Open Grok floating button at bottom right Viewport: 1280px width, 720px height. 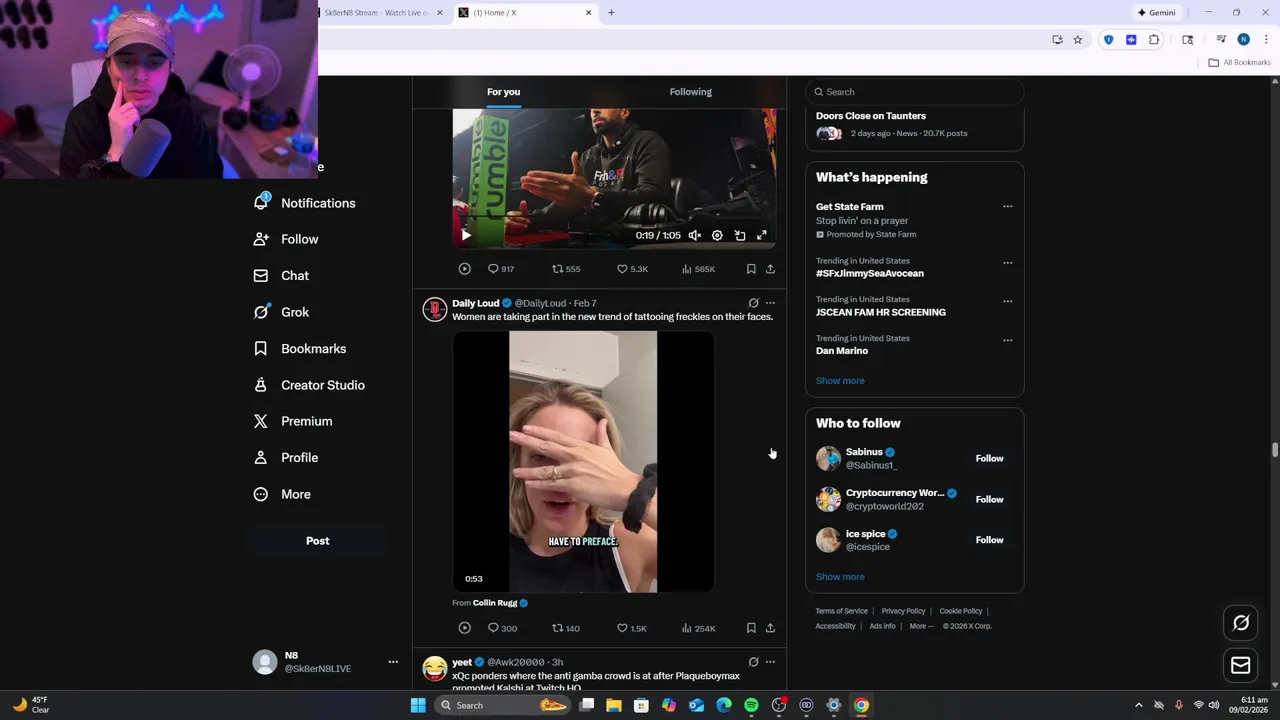click(1241, 623)
